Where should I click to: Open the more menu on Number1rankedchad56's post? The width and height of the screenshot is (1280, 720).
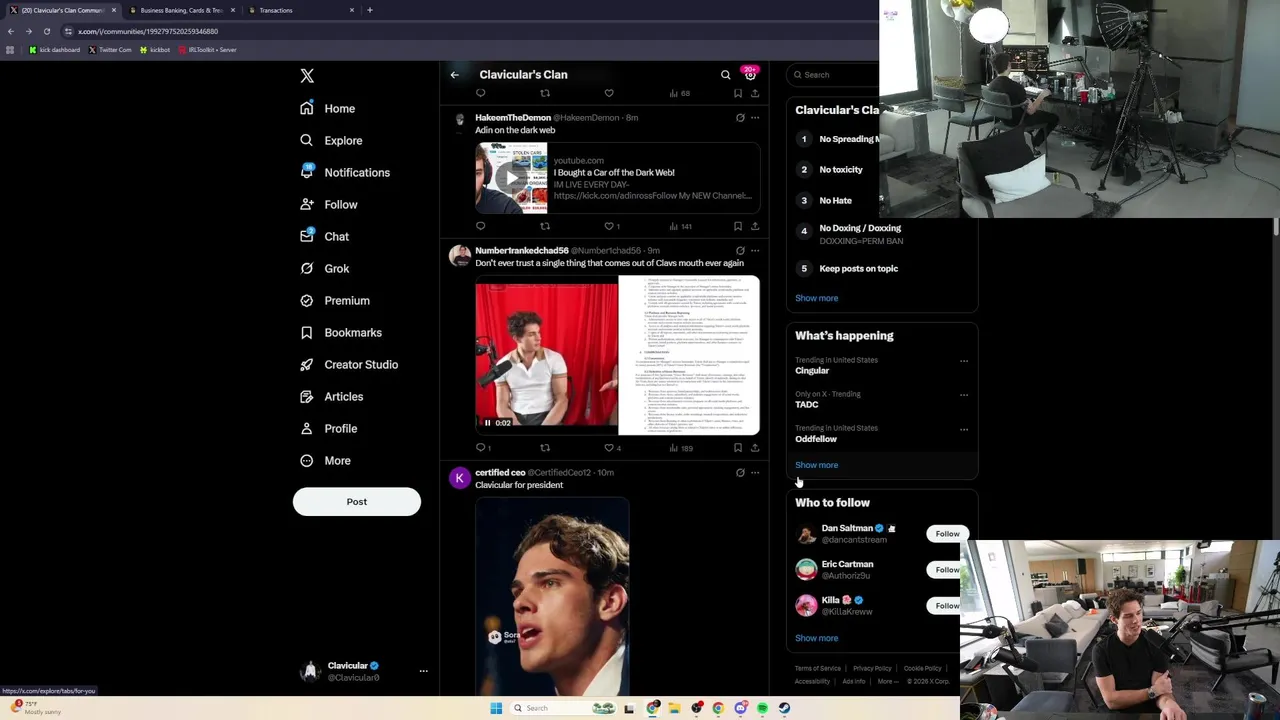pos(755,251)
